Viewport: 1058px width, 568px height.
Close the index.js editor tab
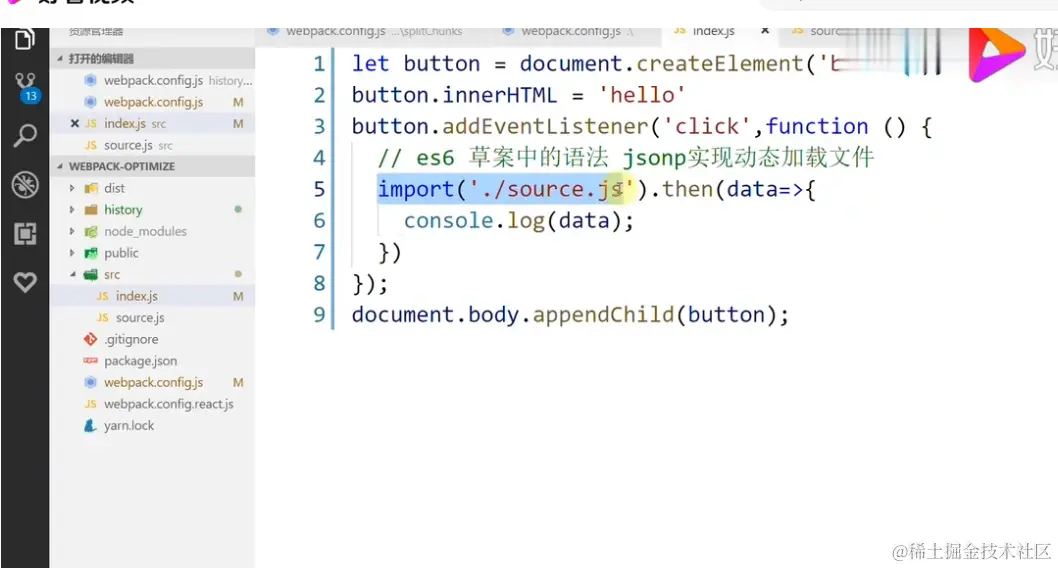pyautogui.click(x=765, y=30)
